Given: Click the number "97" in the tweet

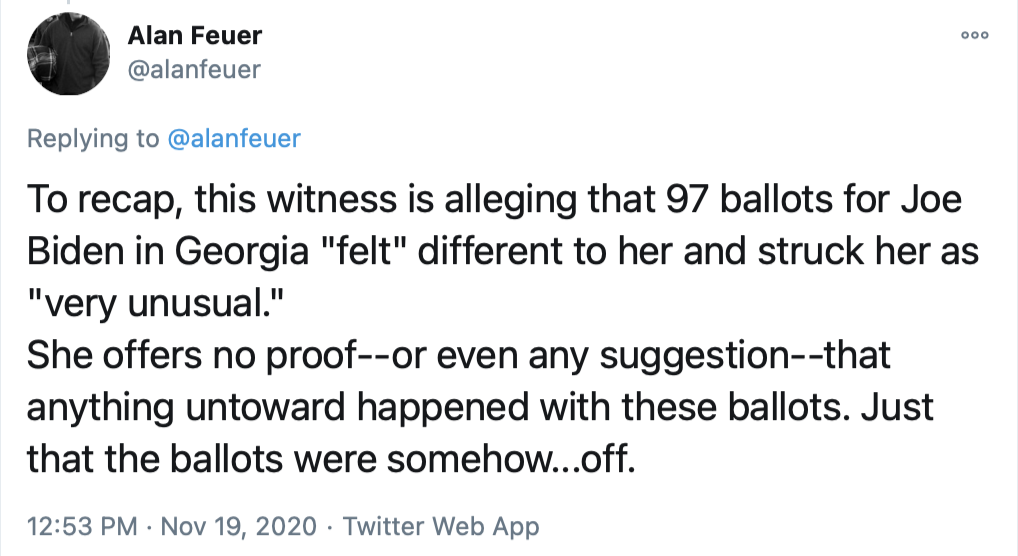Looking at the screenshot, I should click(666, 200).
